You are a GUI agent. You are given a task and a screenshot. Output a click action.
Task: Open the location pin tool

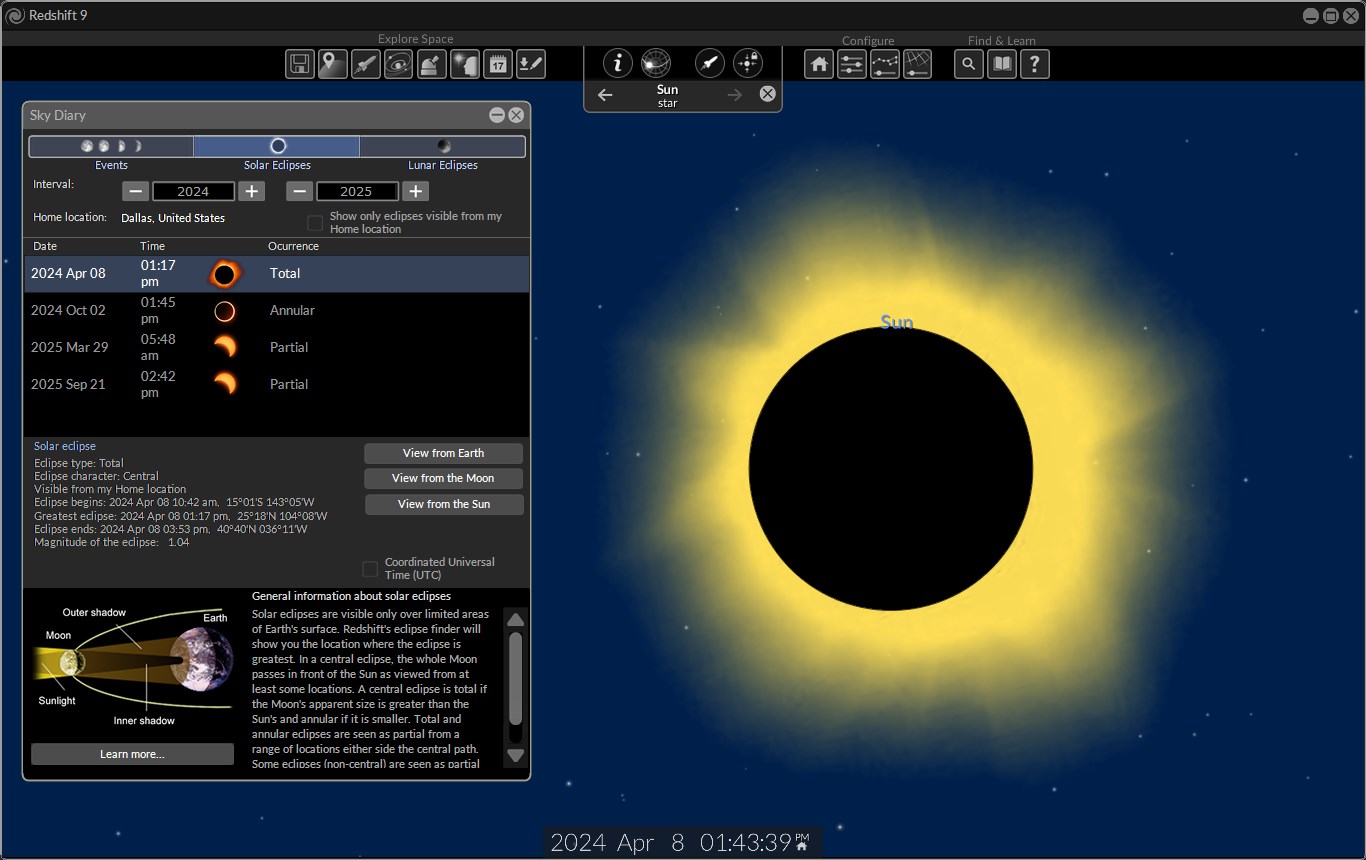[x=332, y=65]
